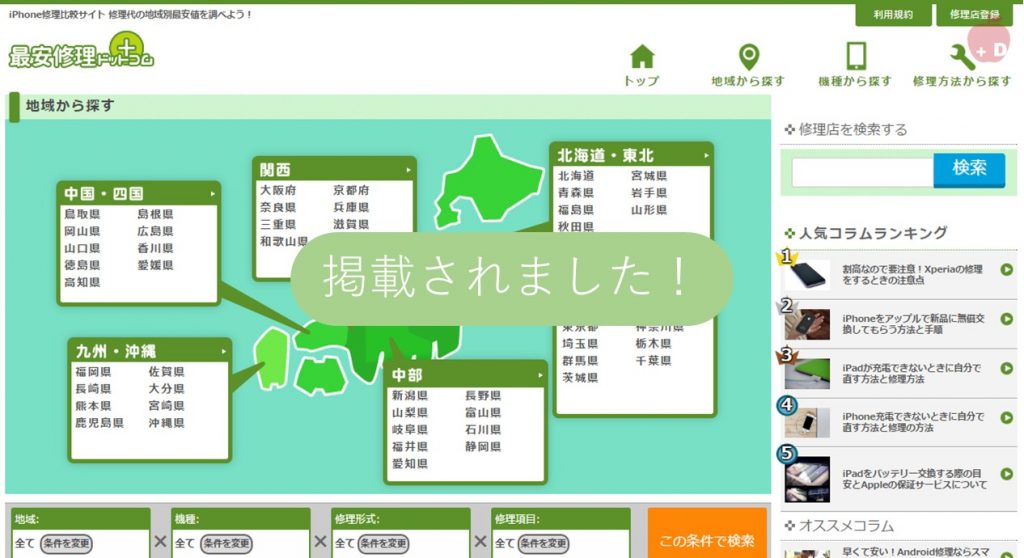Change condition for 地域 filter

[x=66, y=543]
